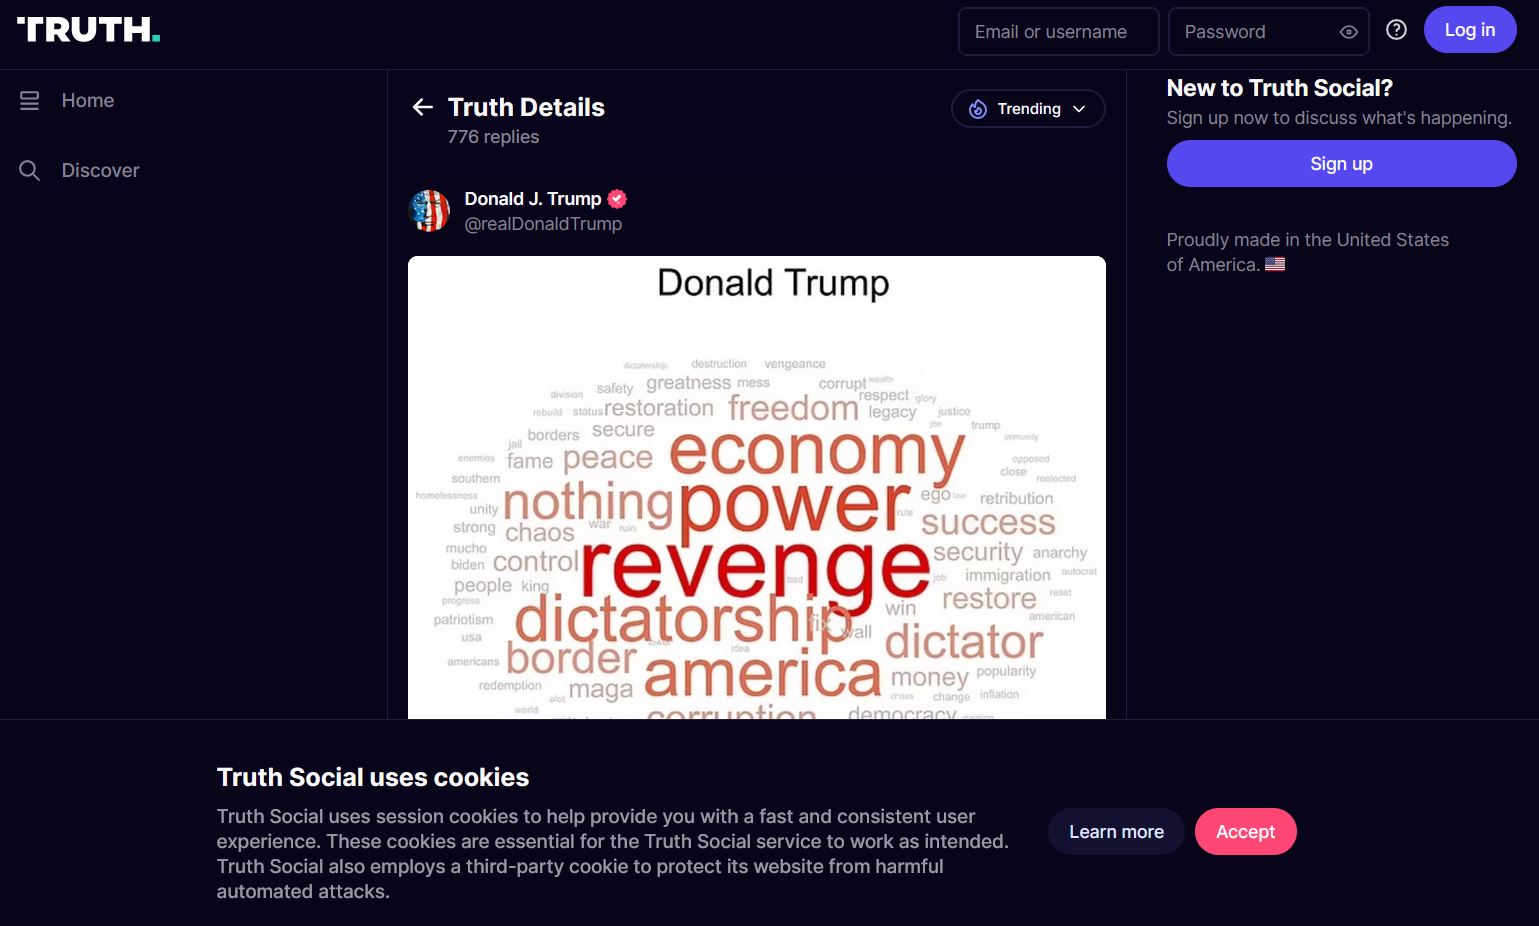Click the Truth Details heading
Screen dimensions: 1539x926
pos(526,107)
